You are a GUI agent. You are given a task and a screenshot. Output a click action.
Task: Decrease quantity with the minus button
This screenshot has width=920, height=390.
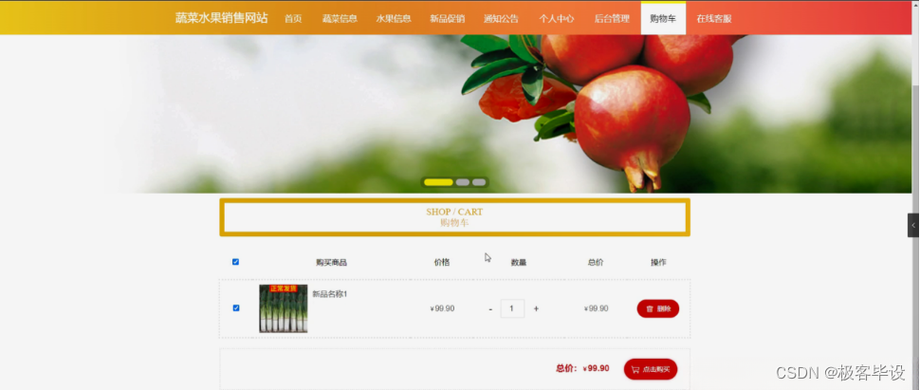click(491, 309)
